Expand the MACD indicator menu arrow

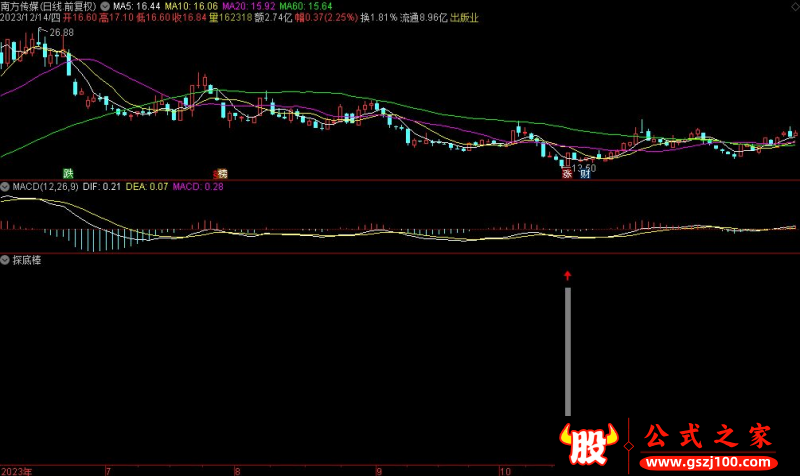(x=5, y=187)
